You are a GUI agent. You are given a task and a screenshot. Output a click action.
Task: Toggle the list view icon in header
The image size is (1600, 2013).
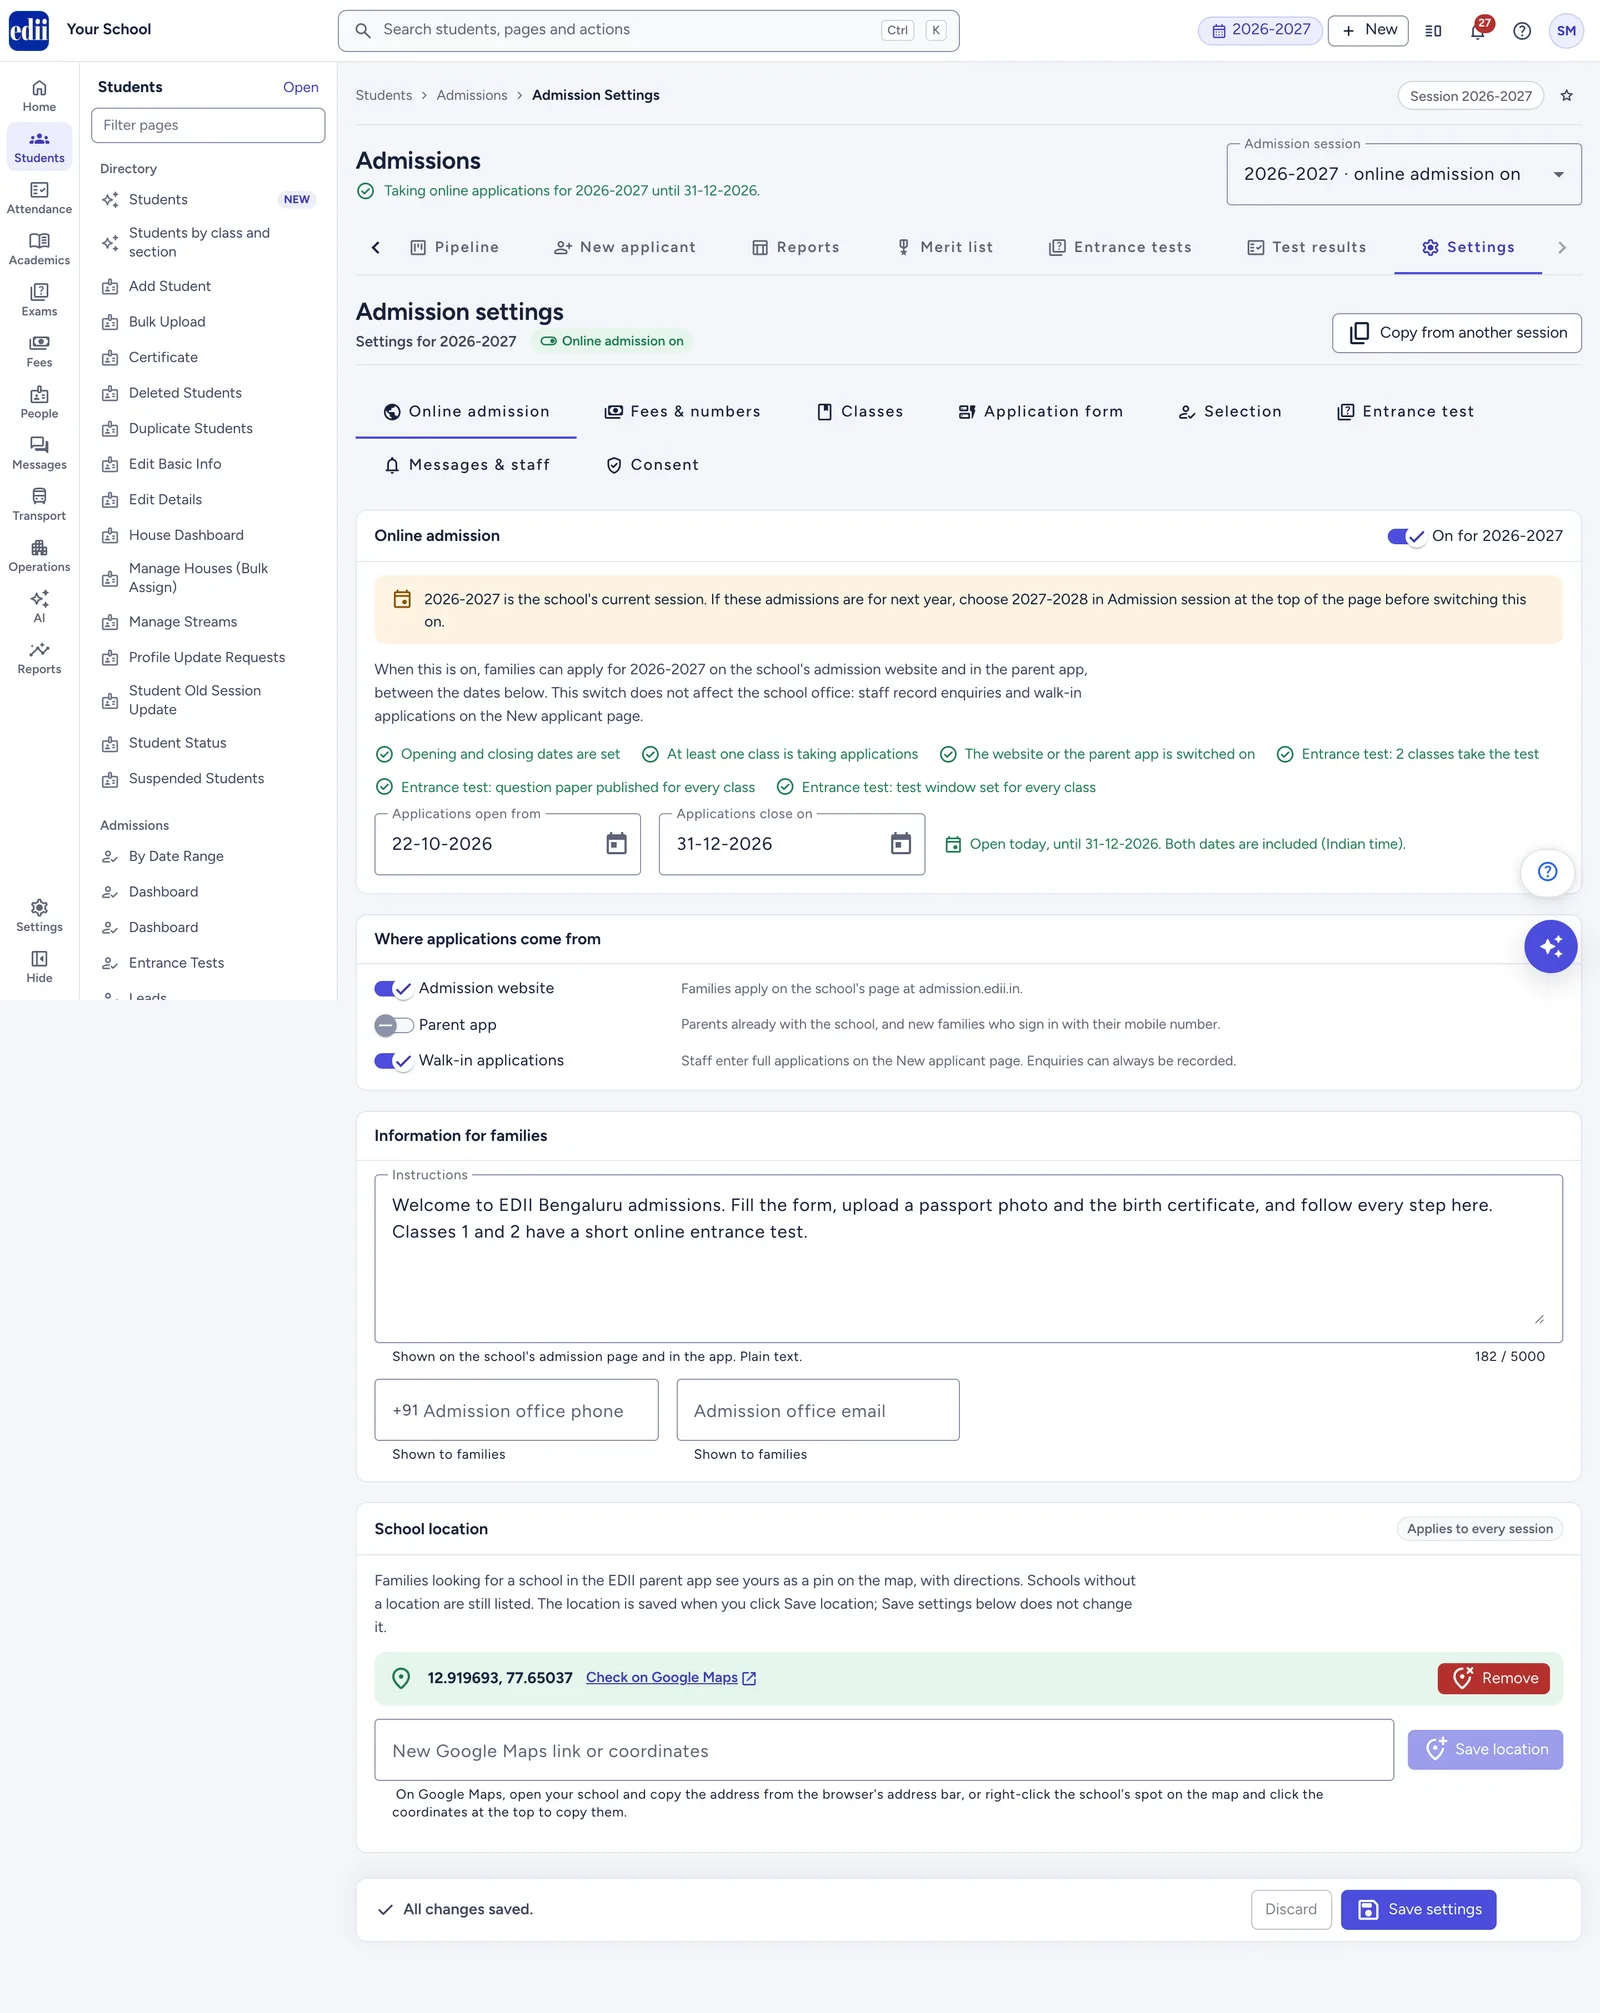coord(1433,31)
